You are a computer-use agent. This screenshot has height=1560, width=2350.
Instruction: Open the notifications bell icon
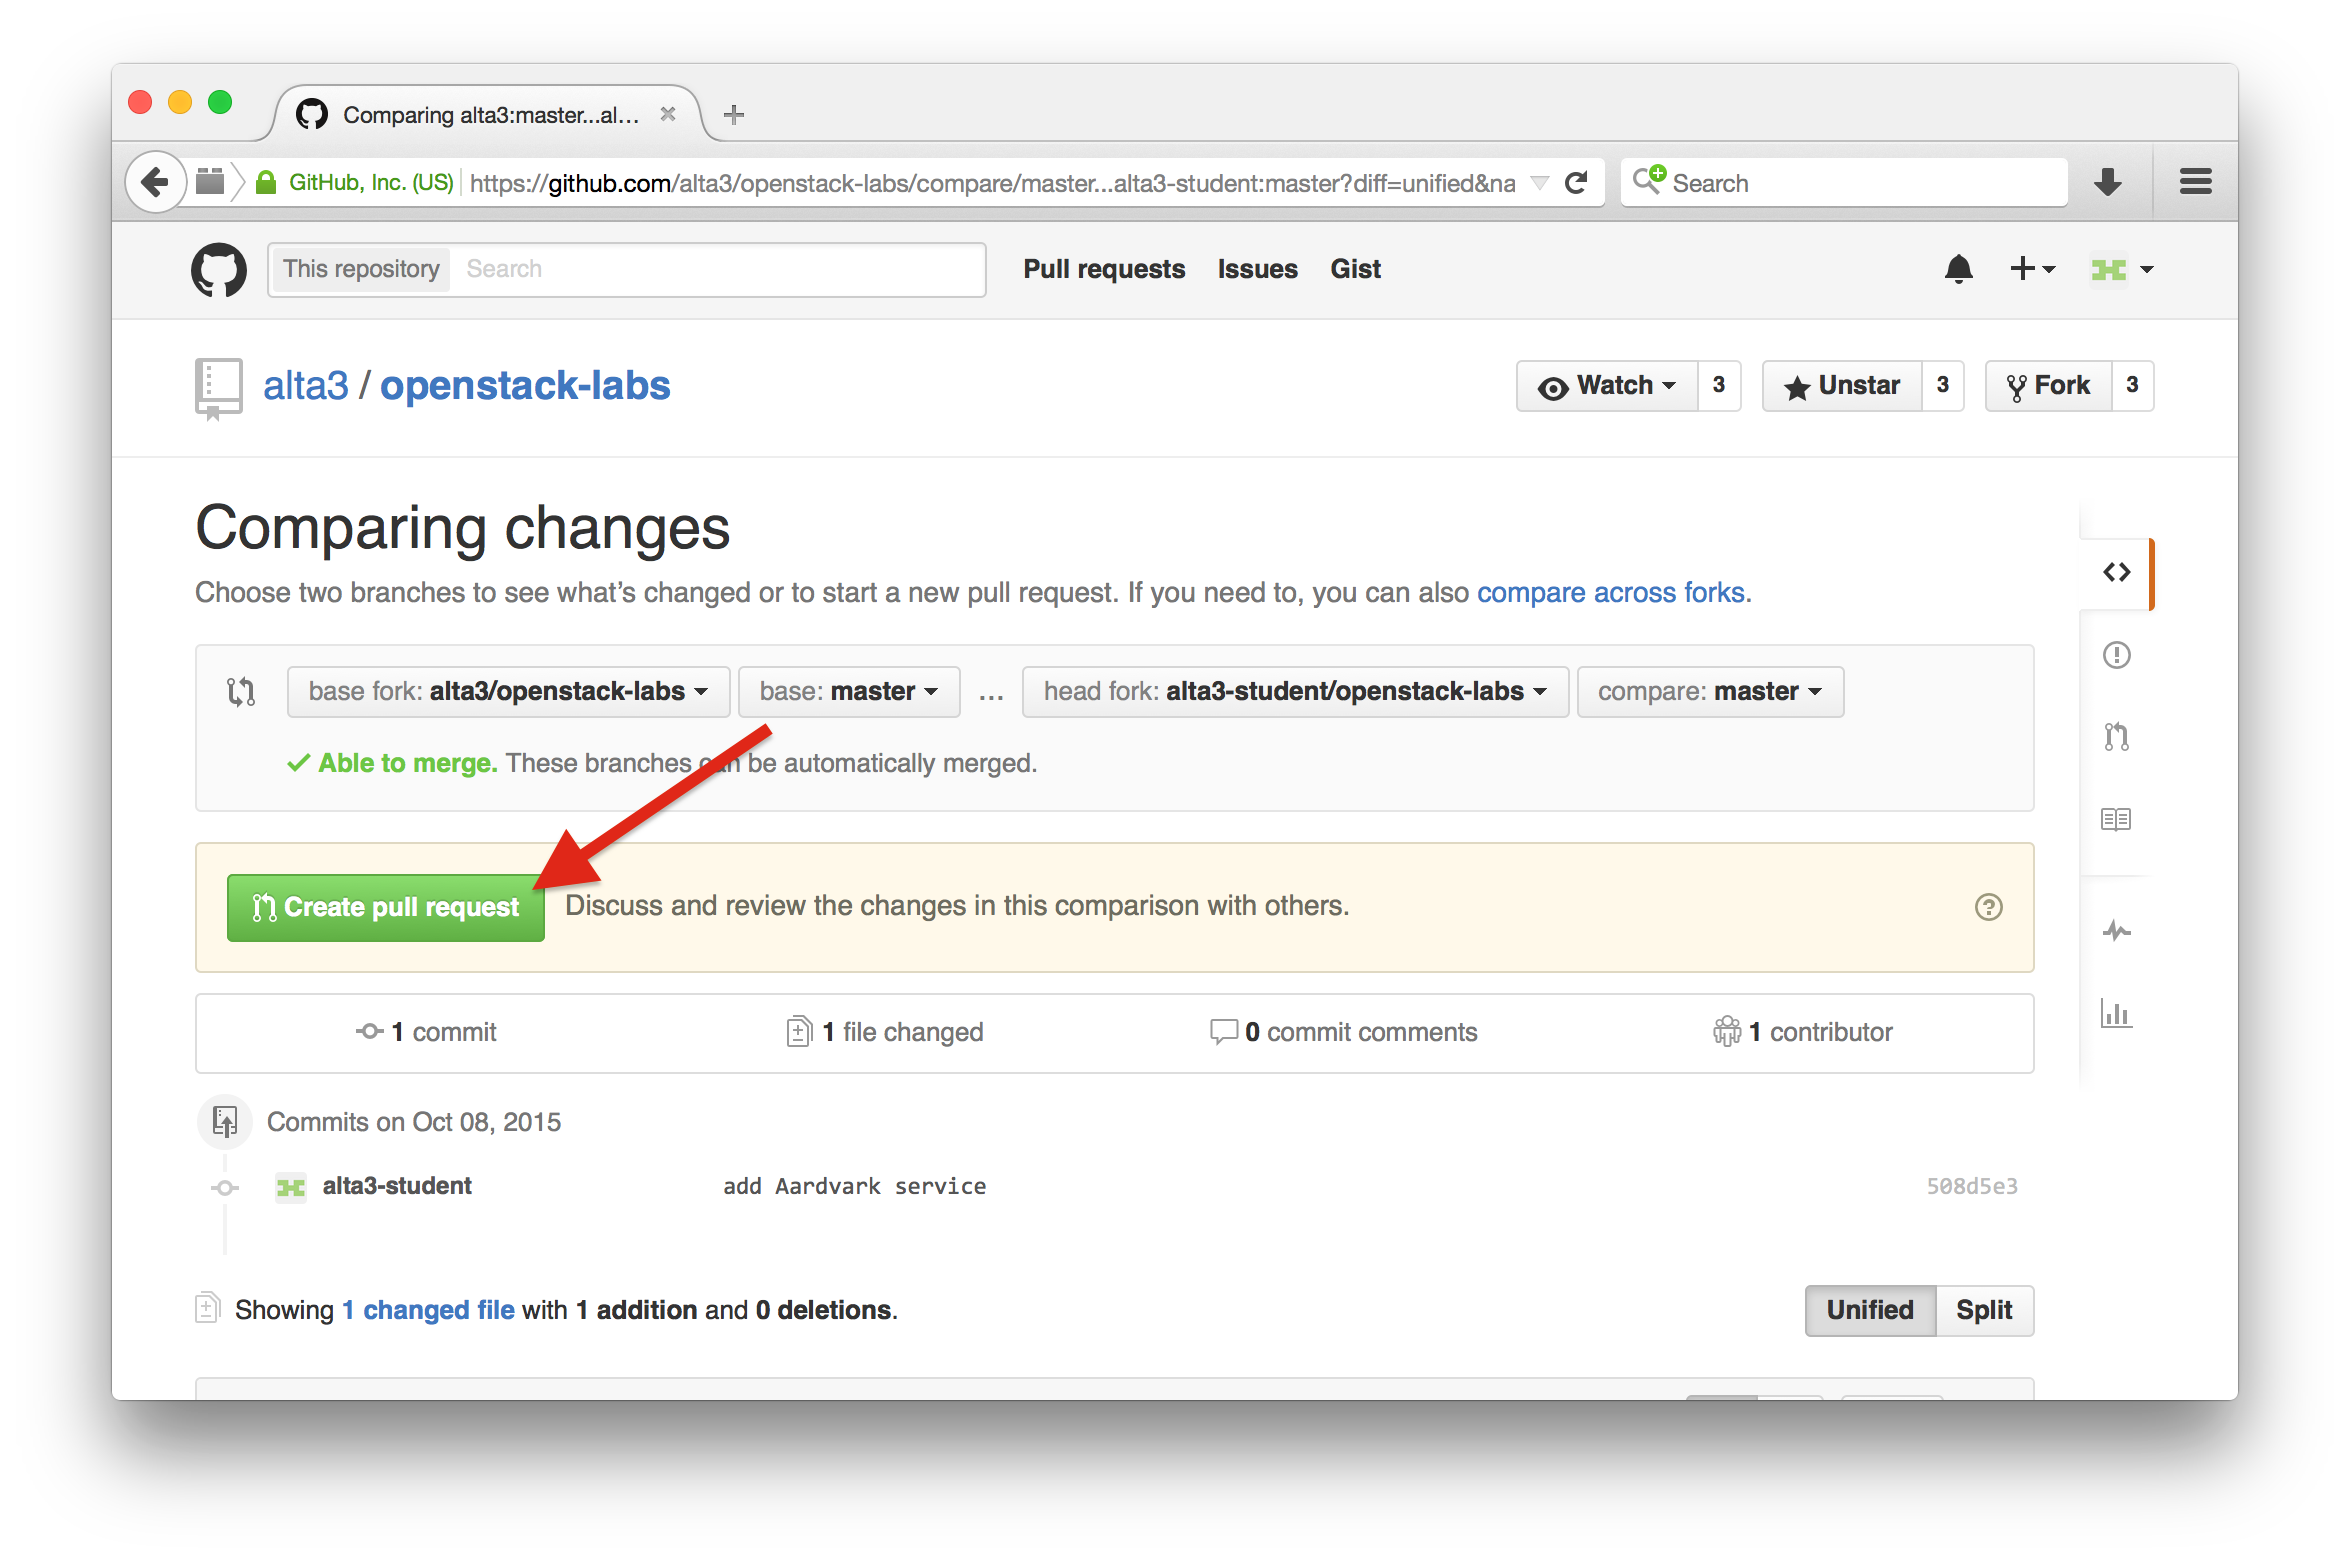[1958, 269]
